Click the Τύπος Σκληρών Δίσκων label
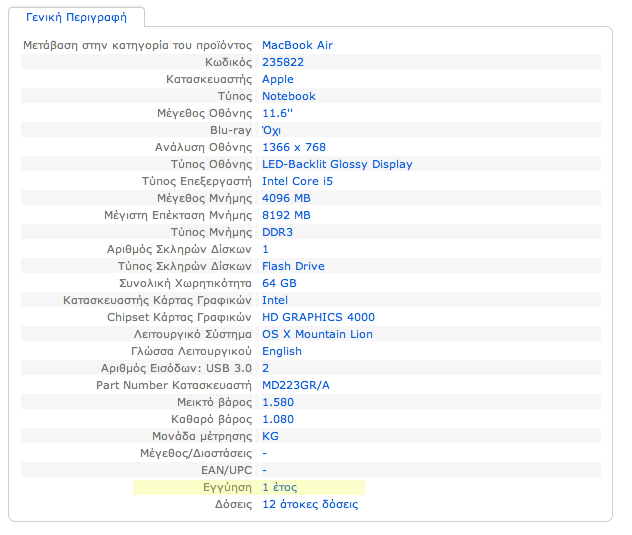 (x=185, y=266)
